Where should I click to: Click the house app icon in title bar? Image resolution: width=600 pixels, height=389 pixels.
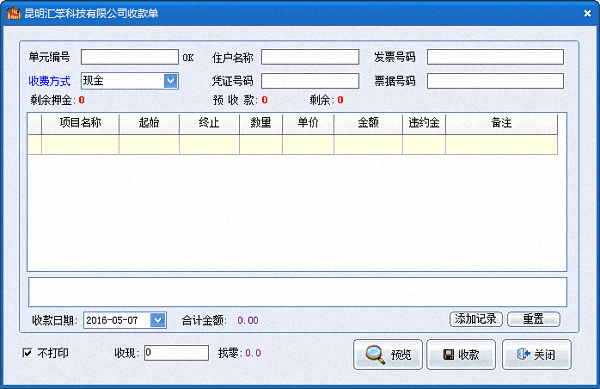[x=13, y=13]
